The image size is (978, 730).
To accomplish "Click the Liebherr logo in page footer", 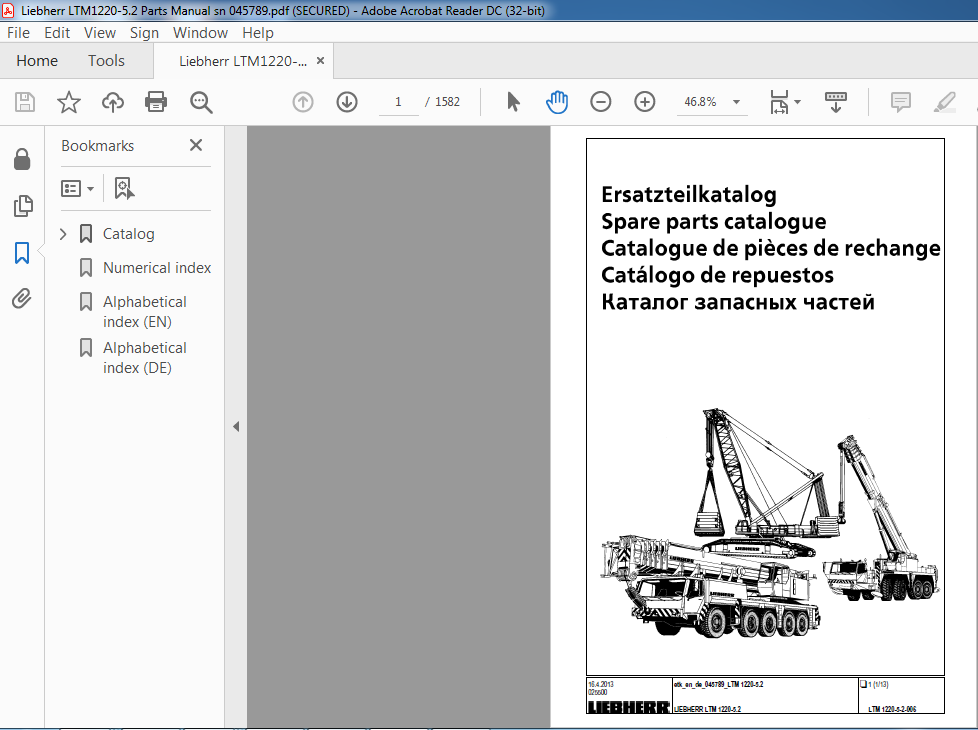I will 629,708.
